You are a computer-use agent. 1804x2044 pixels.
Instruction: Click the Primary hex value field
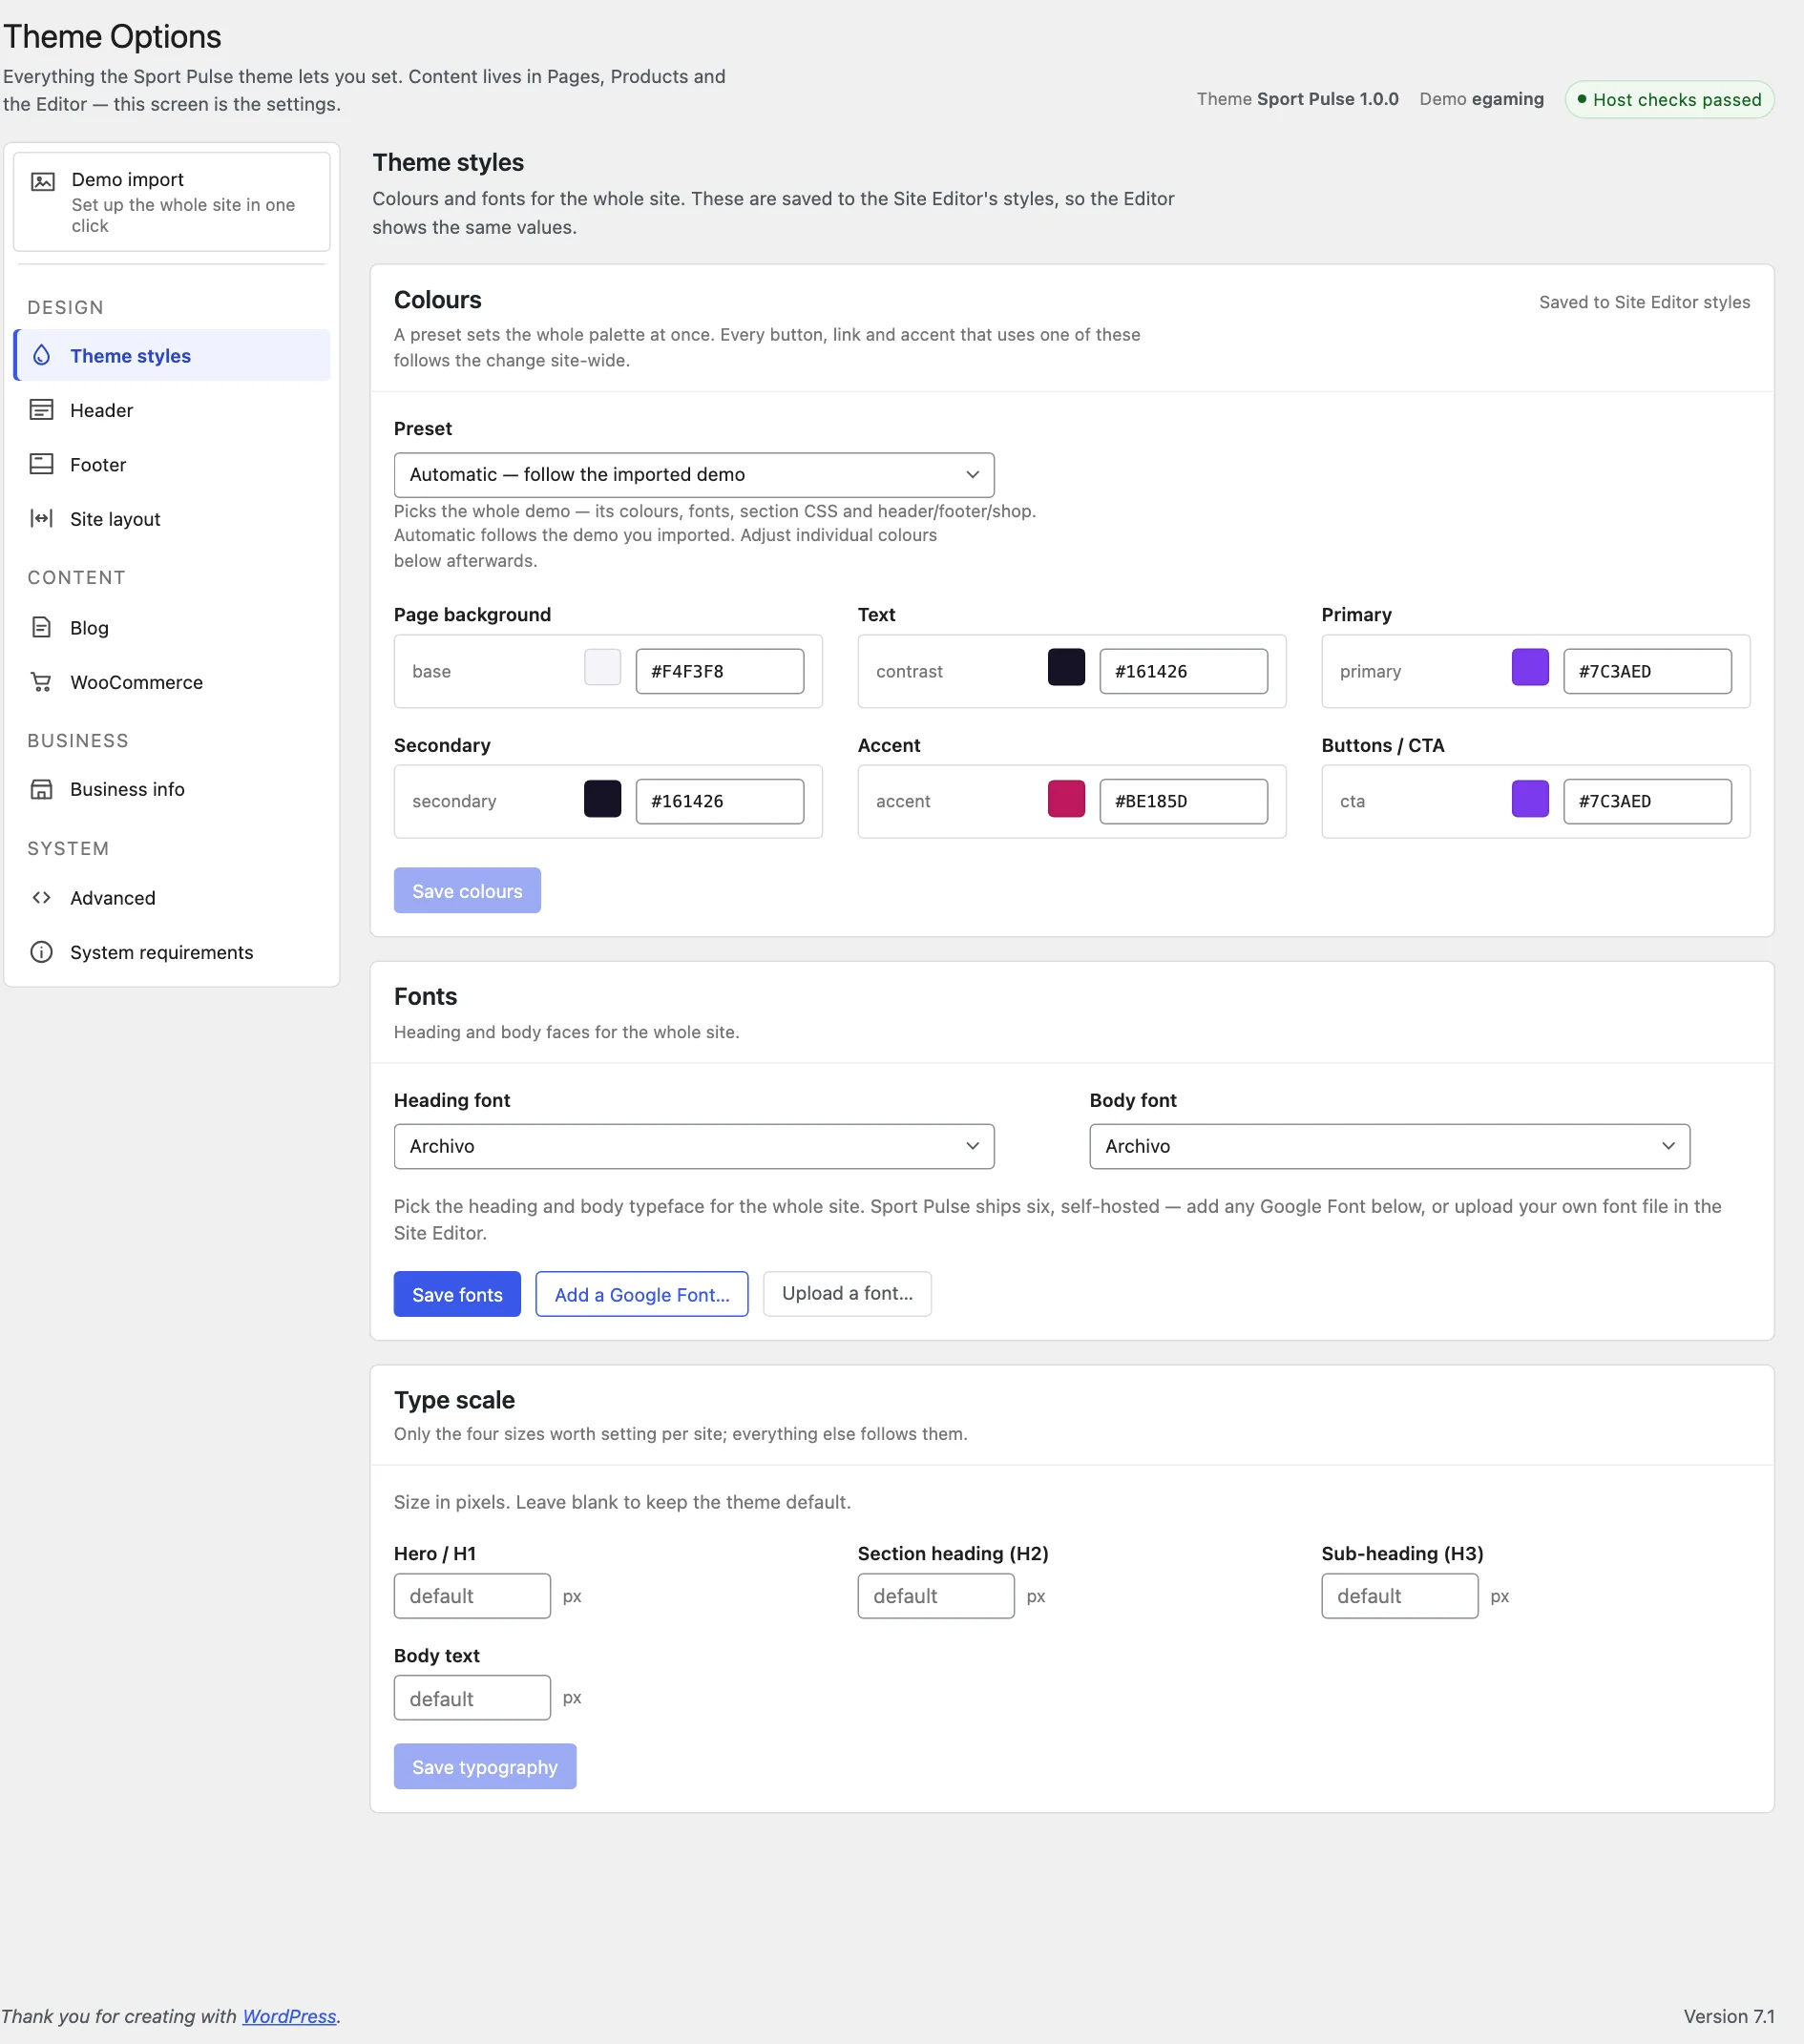pyautogui.click(x=1647, y=671)
